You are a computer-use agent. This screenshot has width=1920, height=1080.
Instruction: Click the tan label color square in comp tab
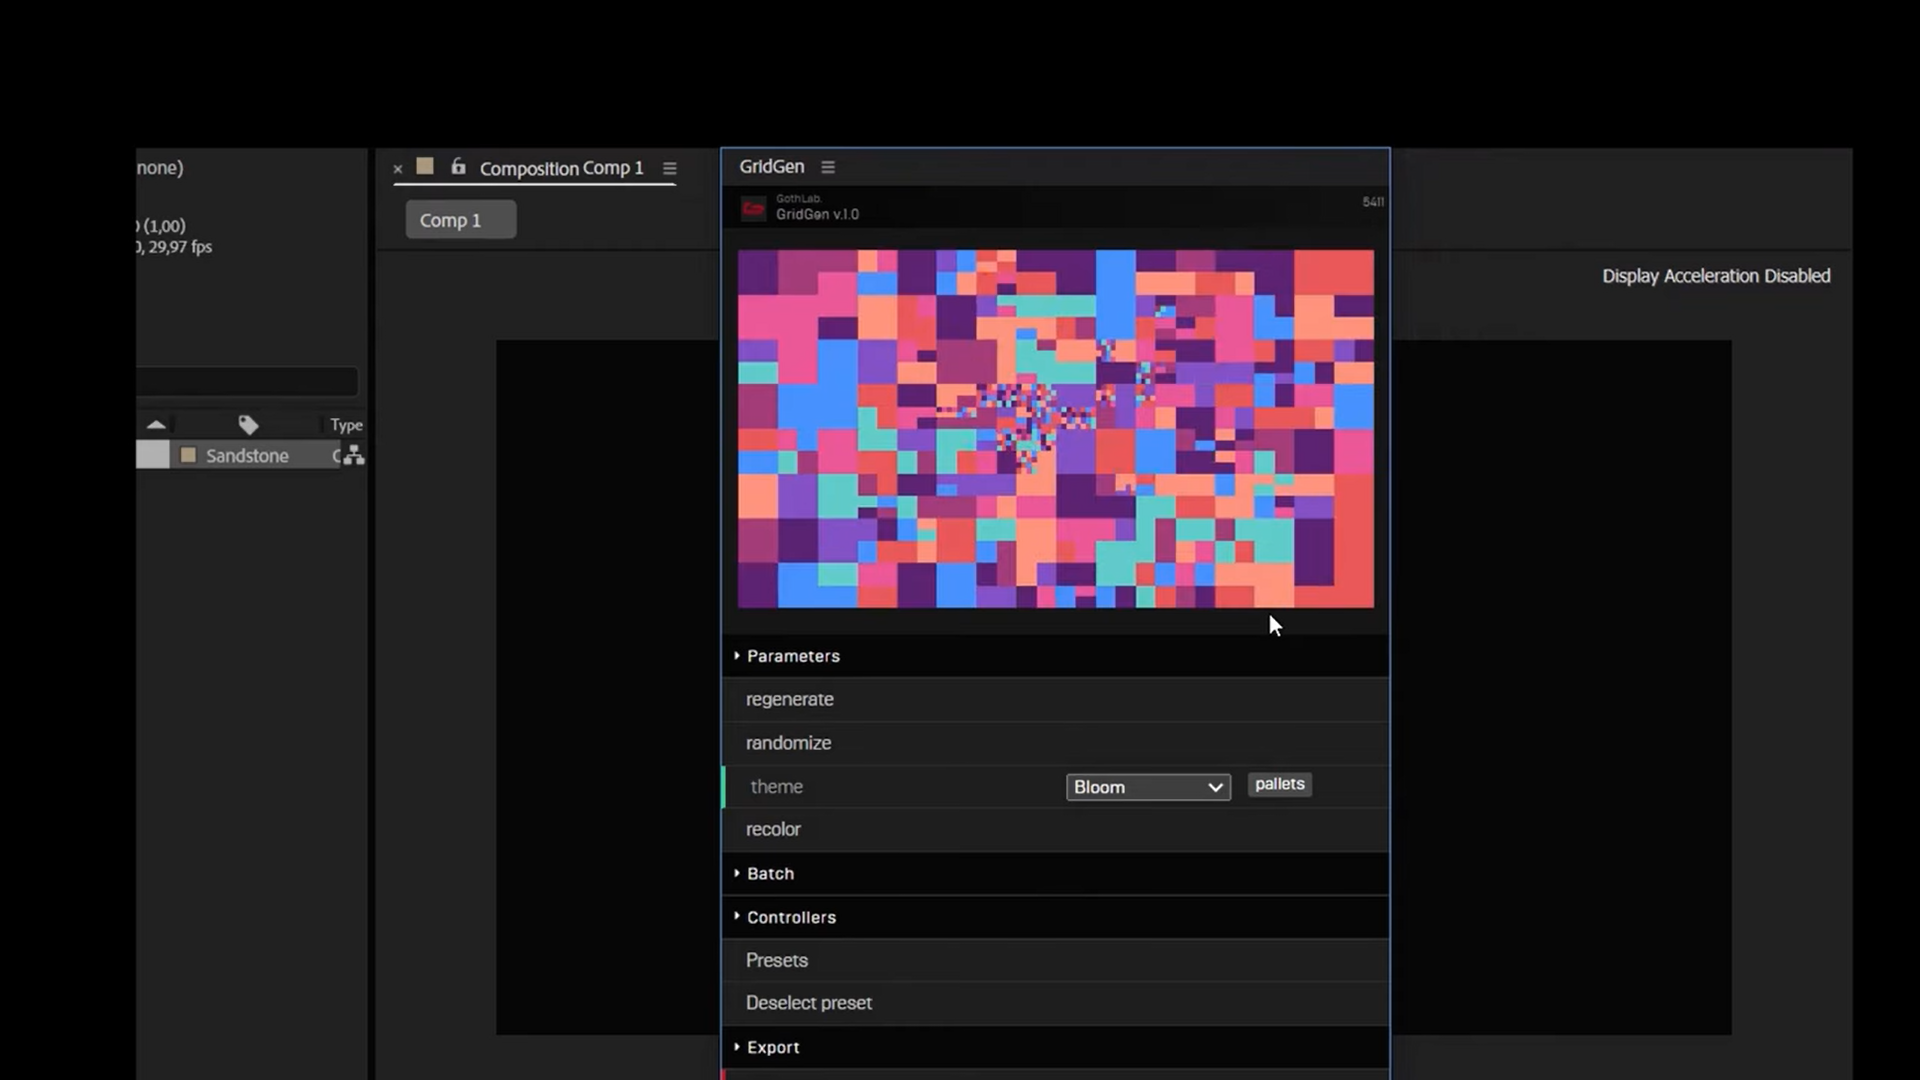[x=425, y=167]
